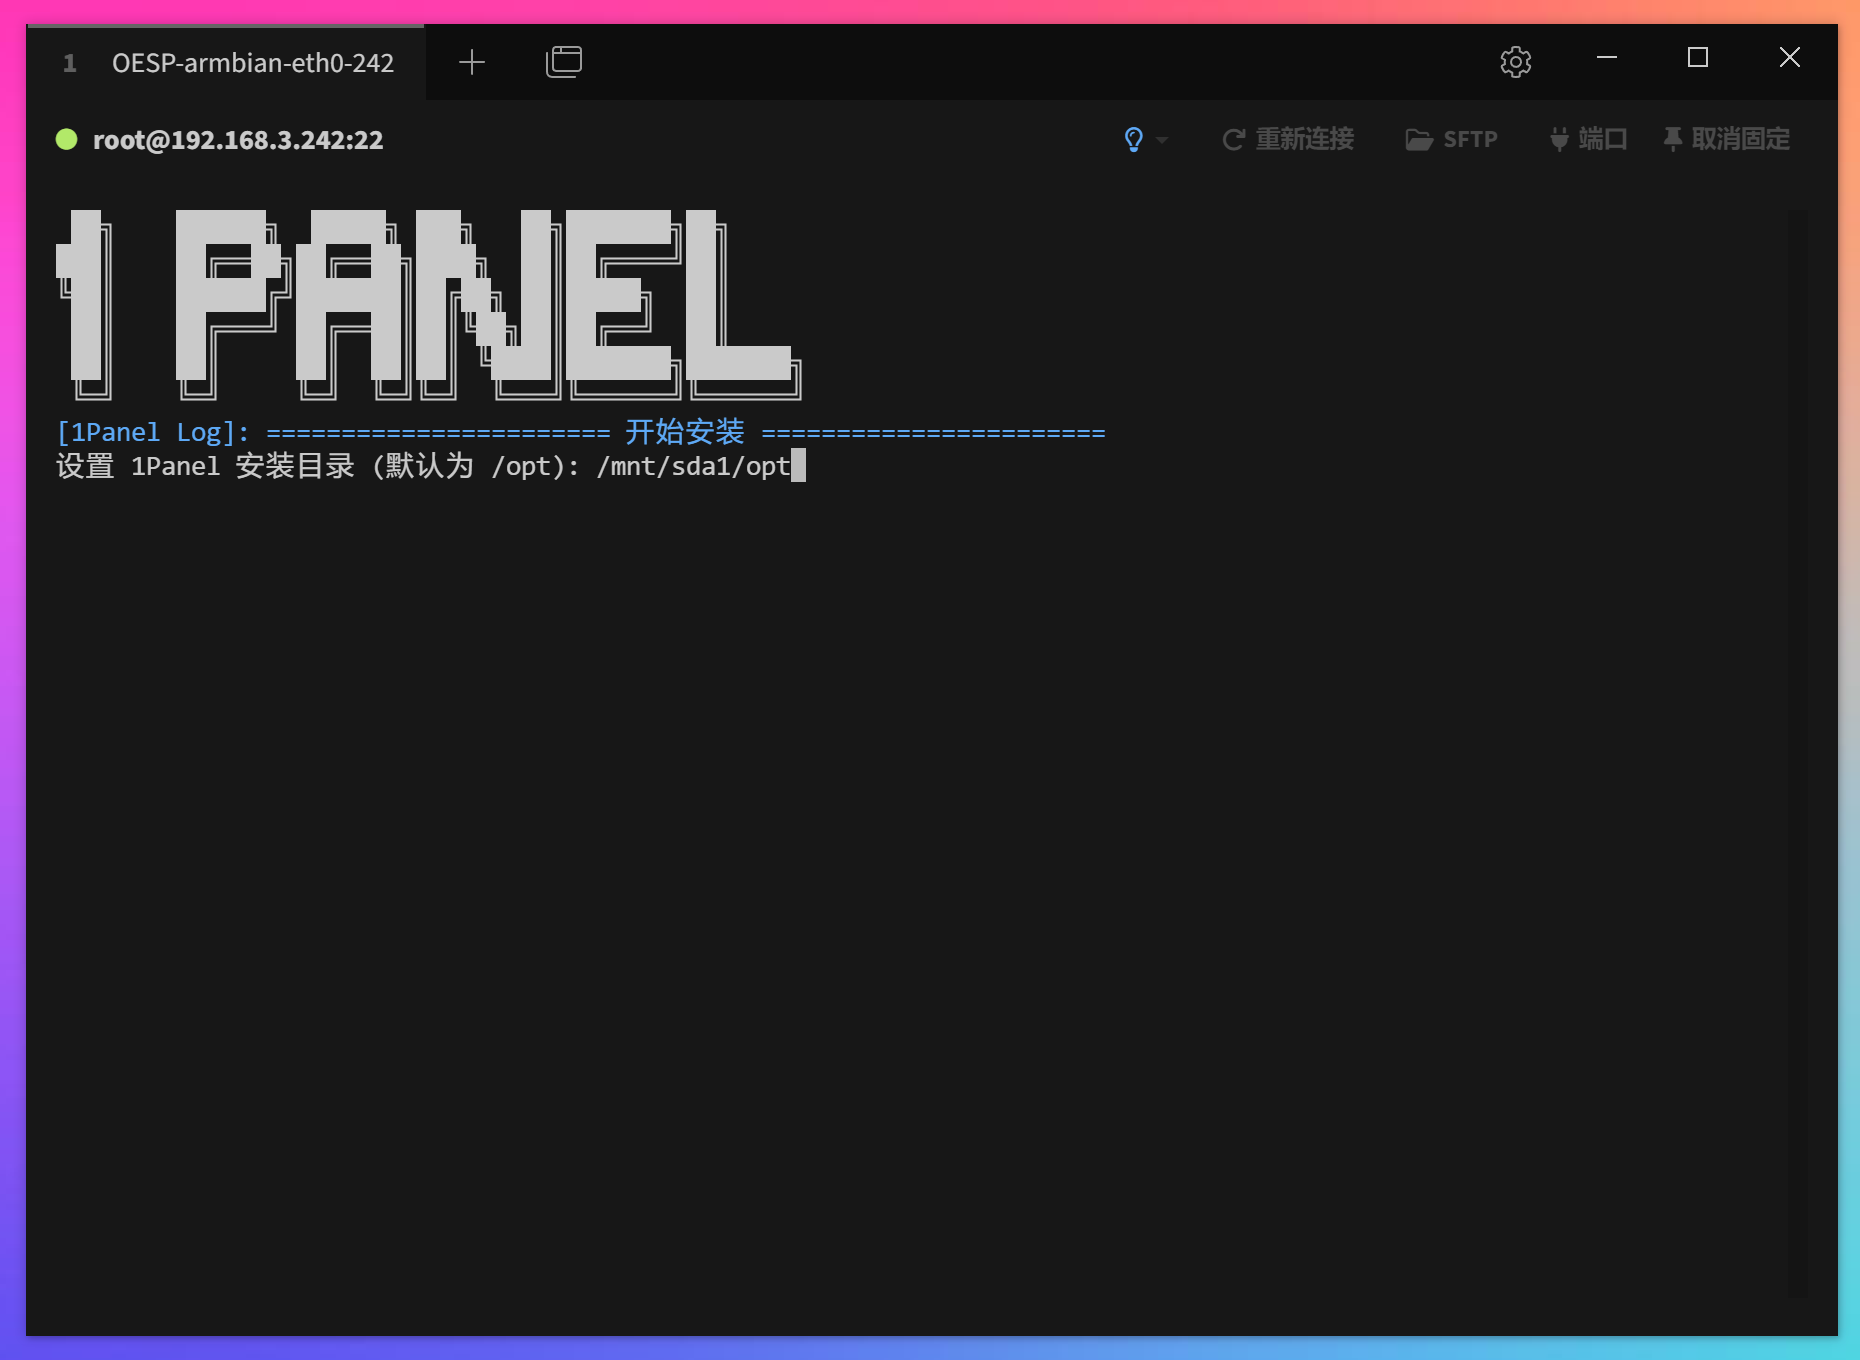Click the reconnect refresh icon
The height and width of the screenshot is (1360, 1860).
(x=1232, y=139)
